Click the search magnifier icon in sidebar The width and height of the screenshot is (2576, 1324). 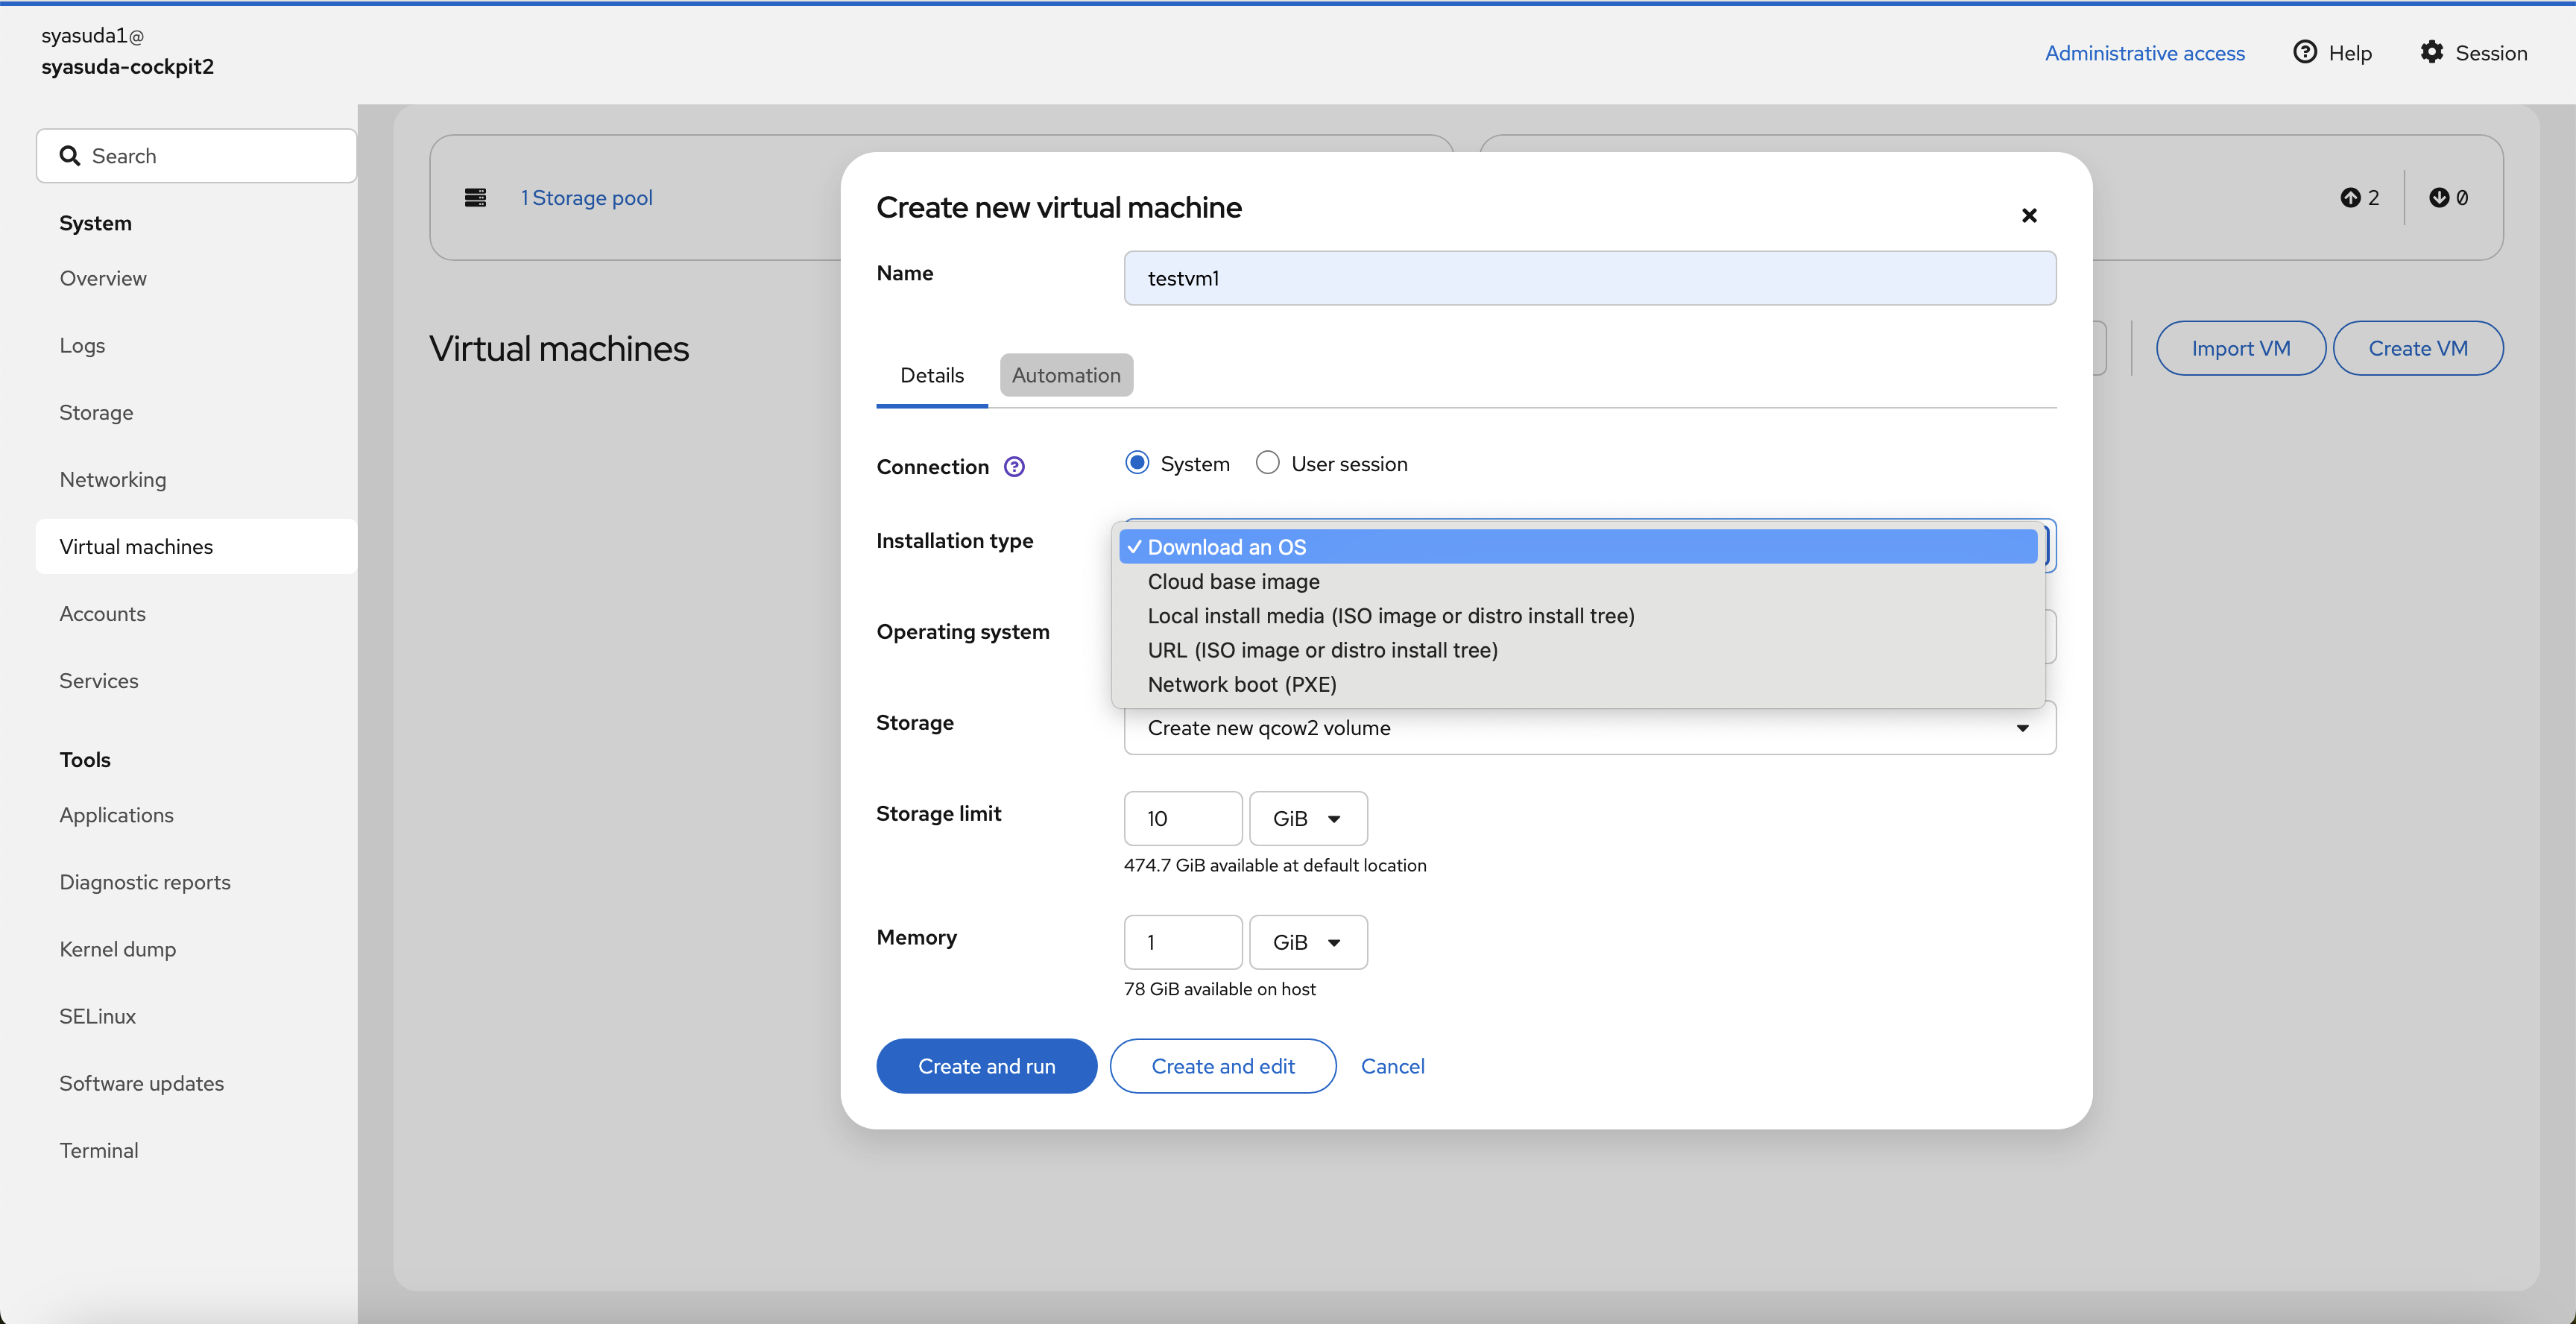[69, 156]
